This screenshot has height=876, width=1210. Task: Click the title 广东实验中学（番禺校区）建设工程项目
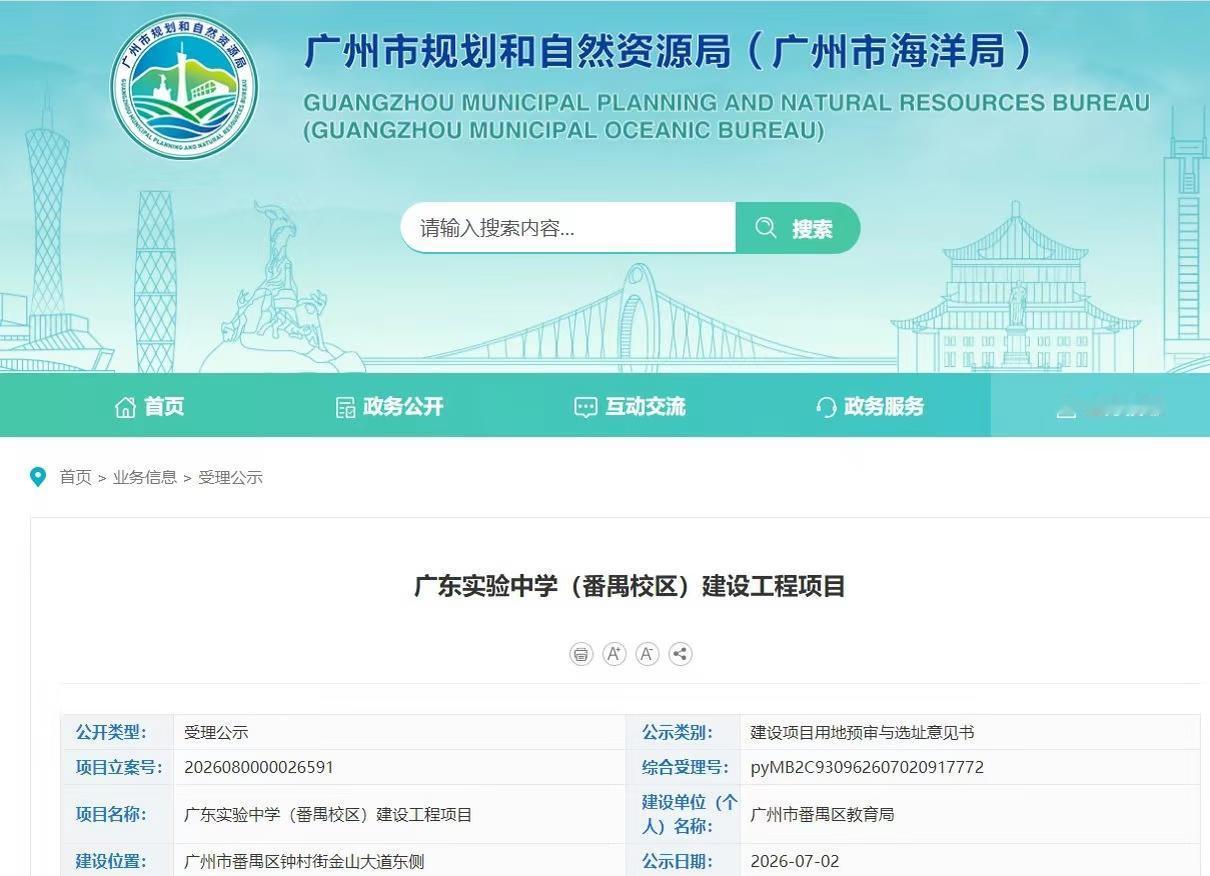630,586
